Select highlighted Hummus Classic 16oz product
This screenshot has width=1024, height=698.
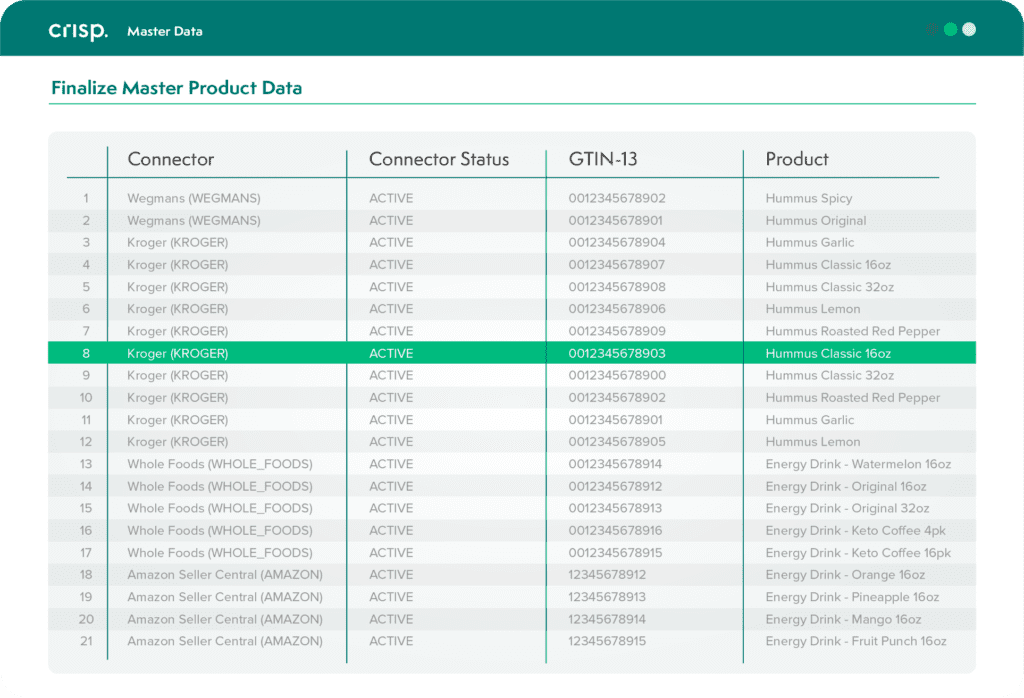click(x=828, y=353)
